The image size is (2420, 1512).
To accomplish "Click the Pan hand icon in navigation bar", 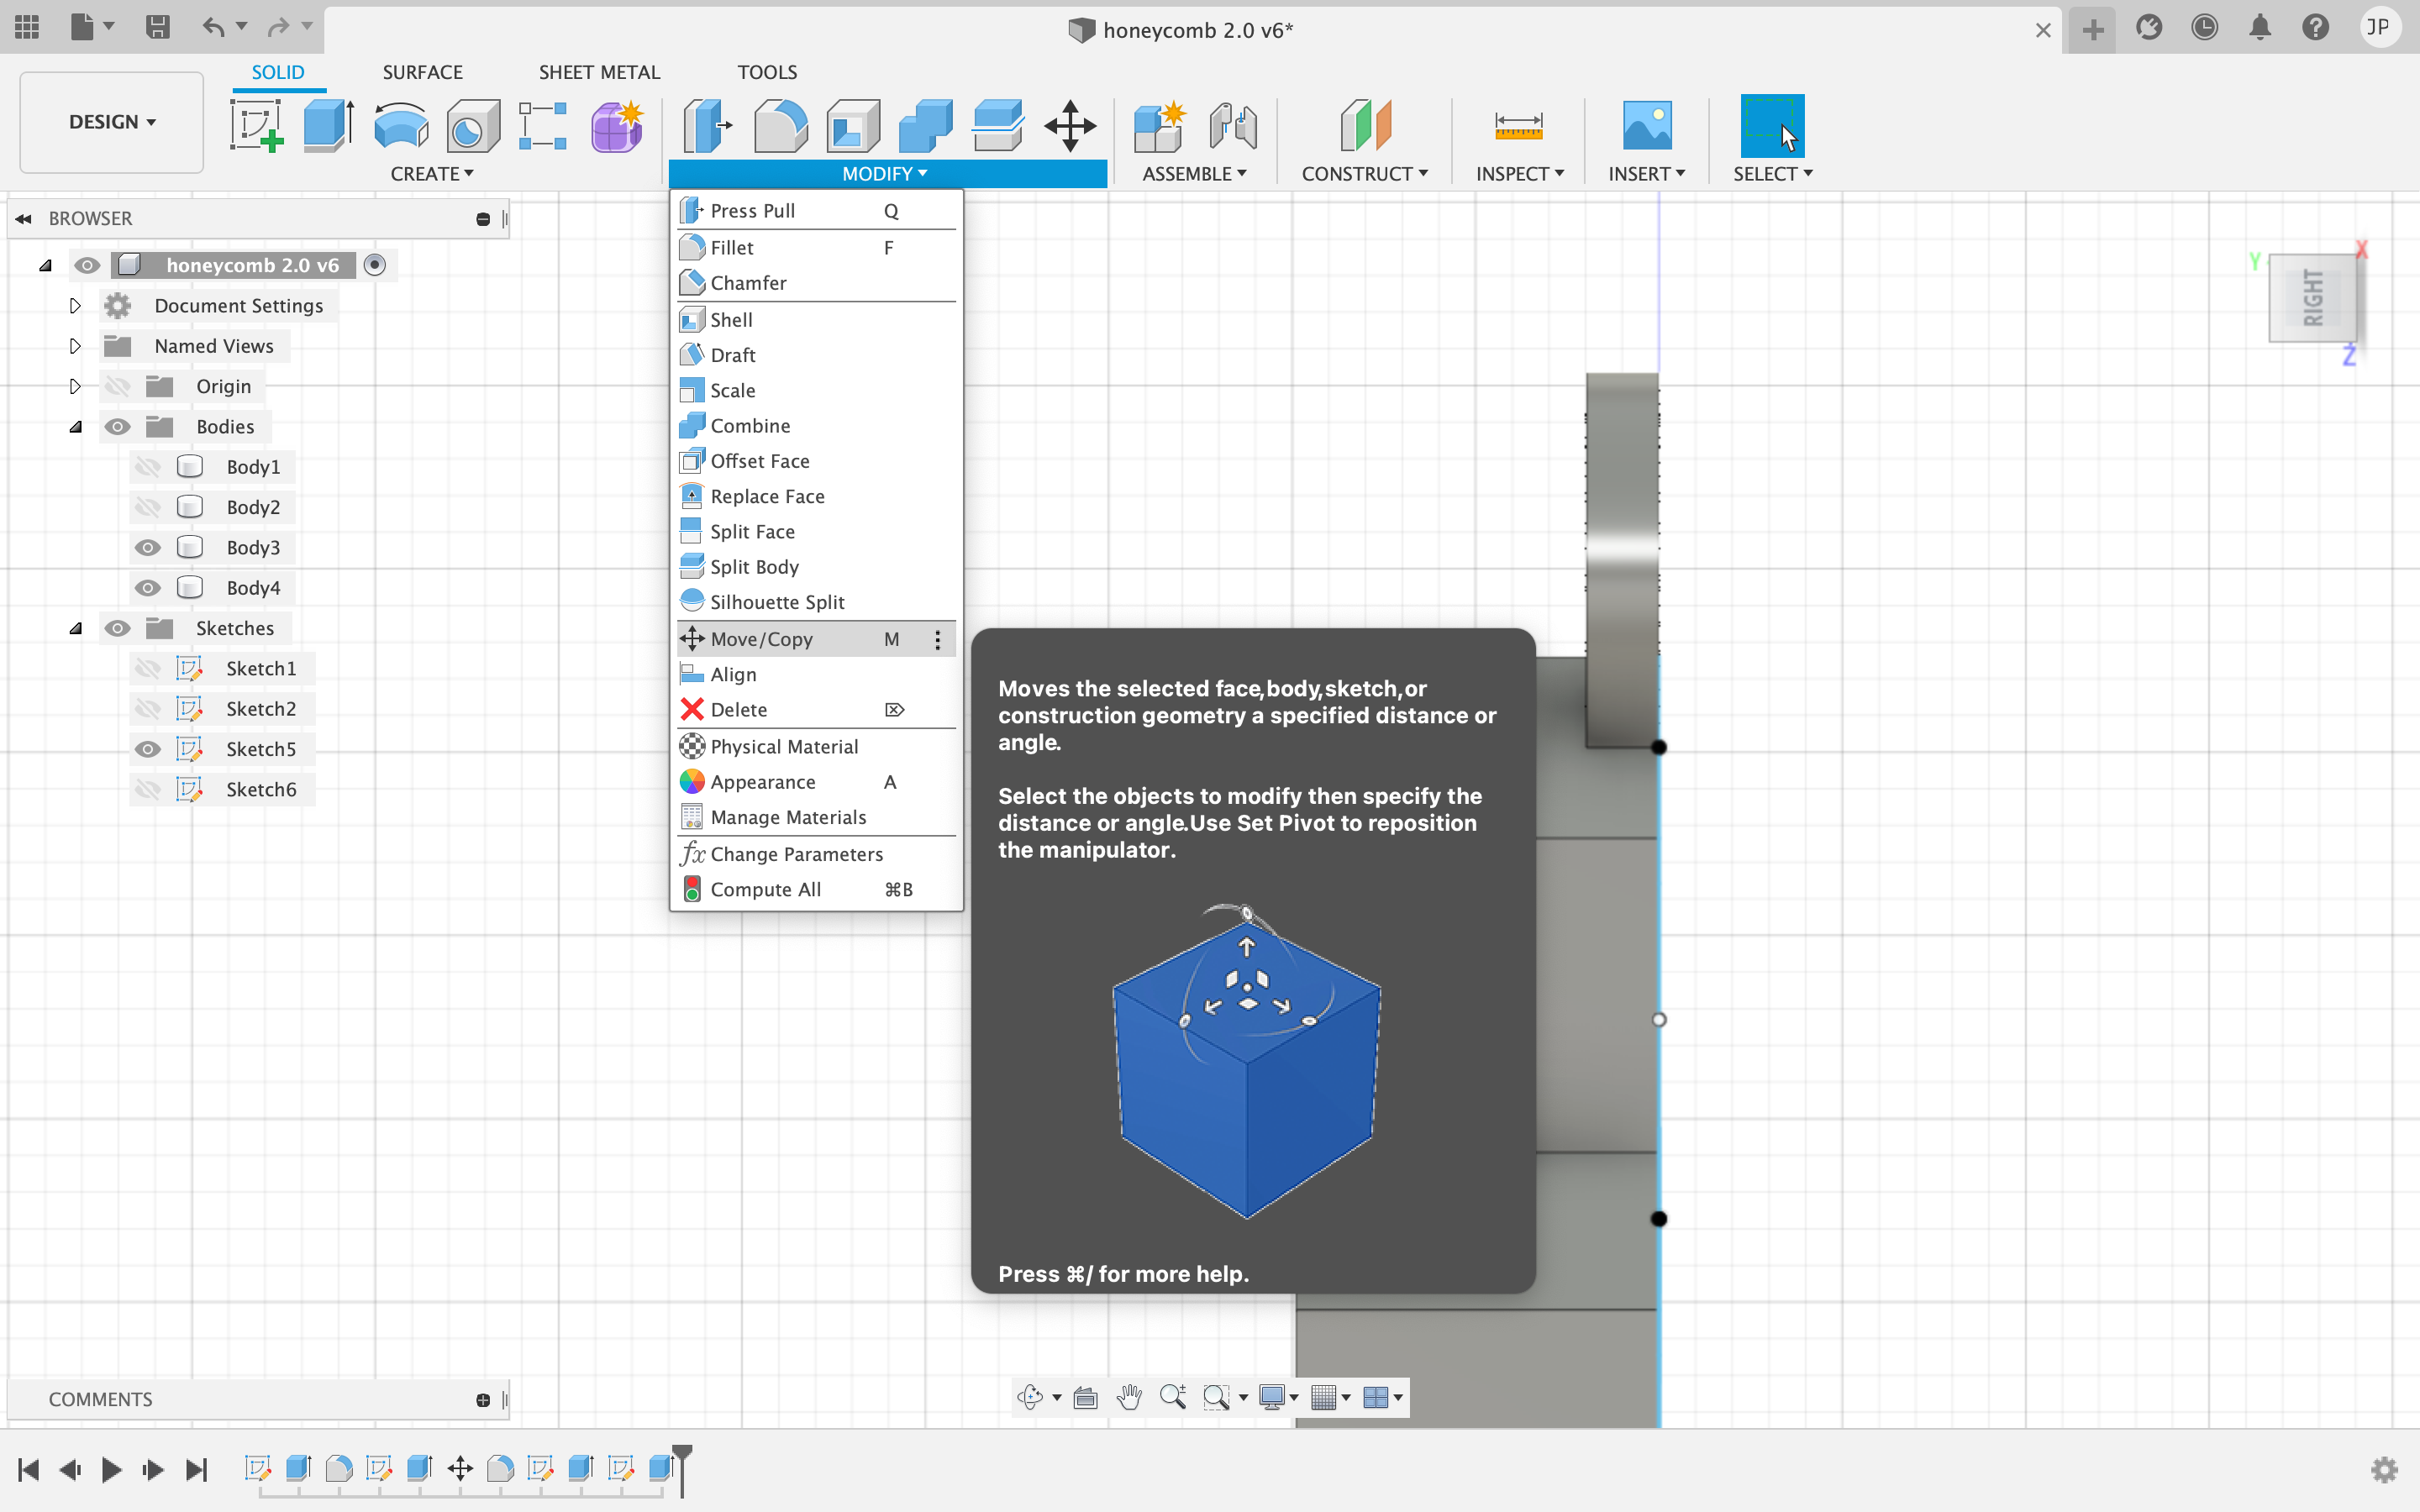I will tap(1129, 1397).
